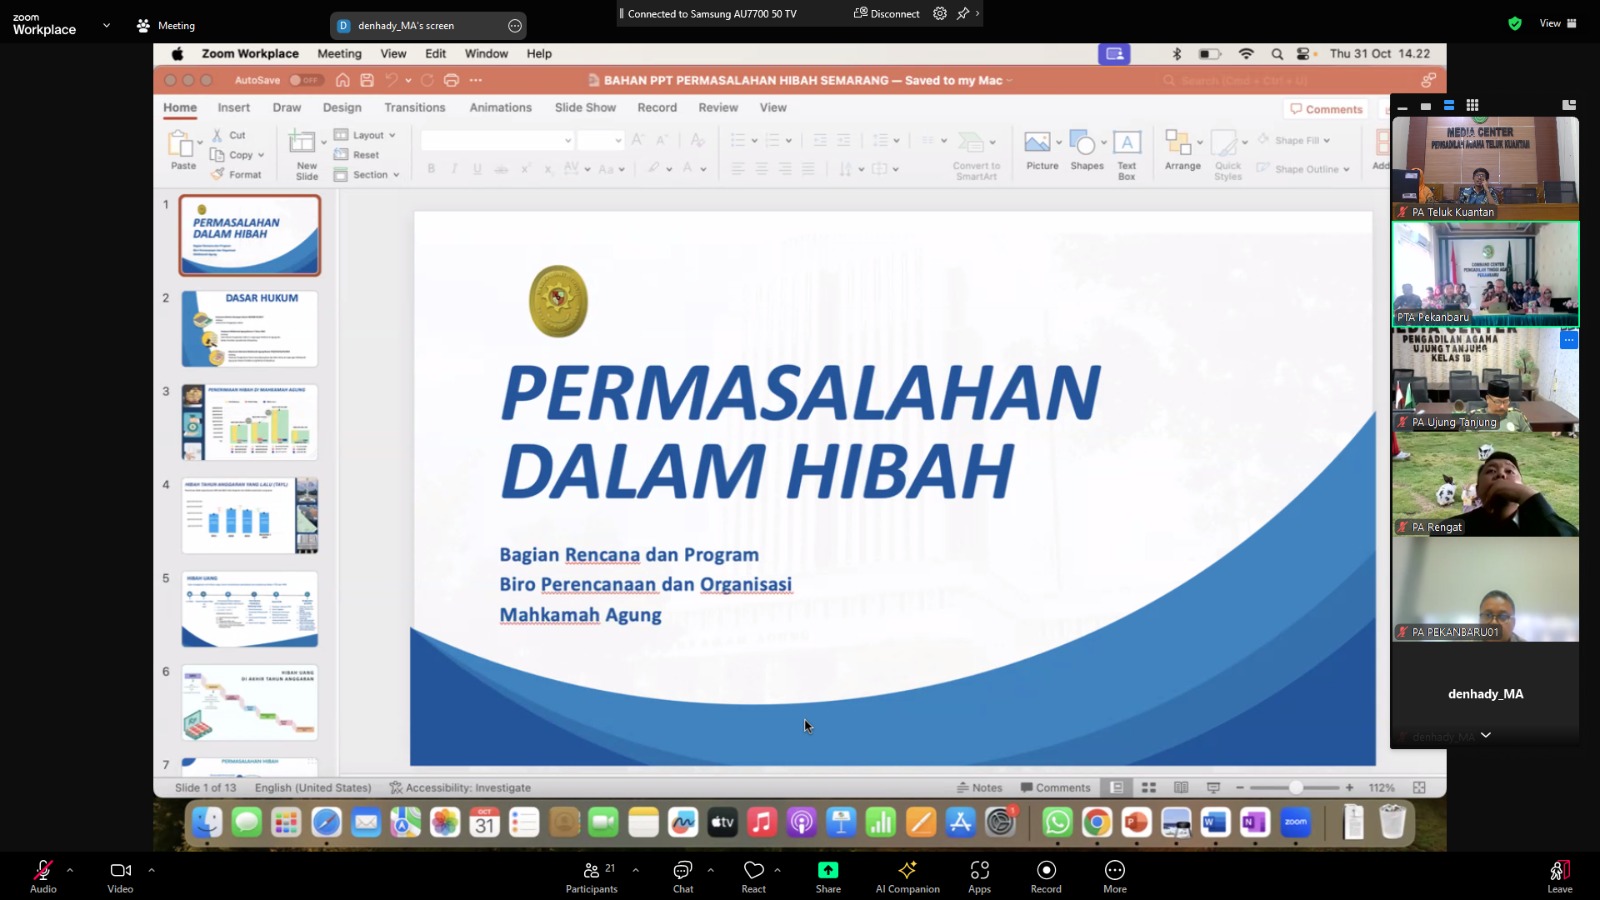This screenshot has width=1600, height=900.
Task: Launch AI Companion
Action: pos(907,876)
